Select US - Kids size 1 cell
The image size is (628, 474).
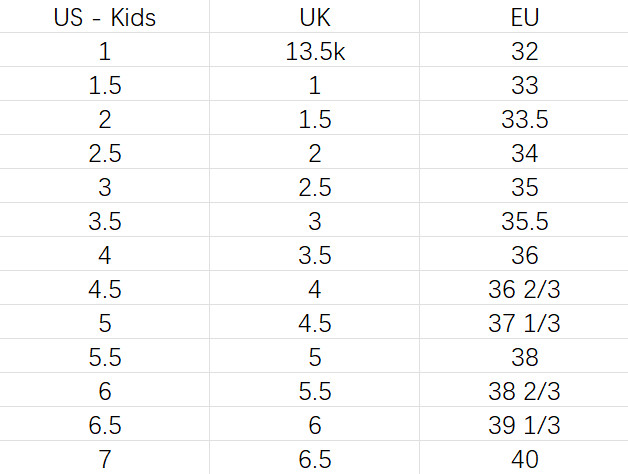pyautogui.click(x=105, y=51)
